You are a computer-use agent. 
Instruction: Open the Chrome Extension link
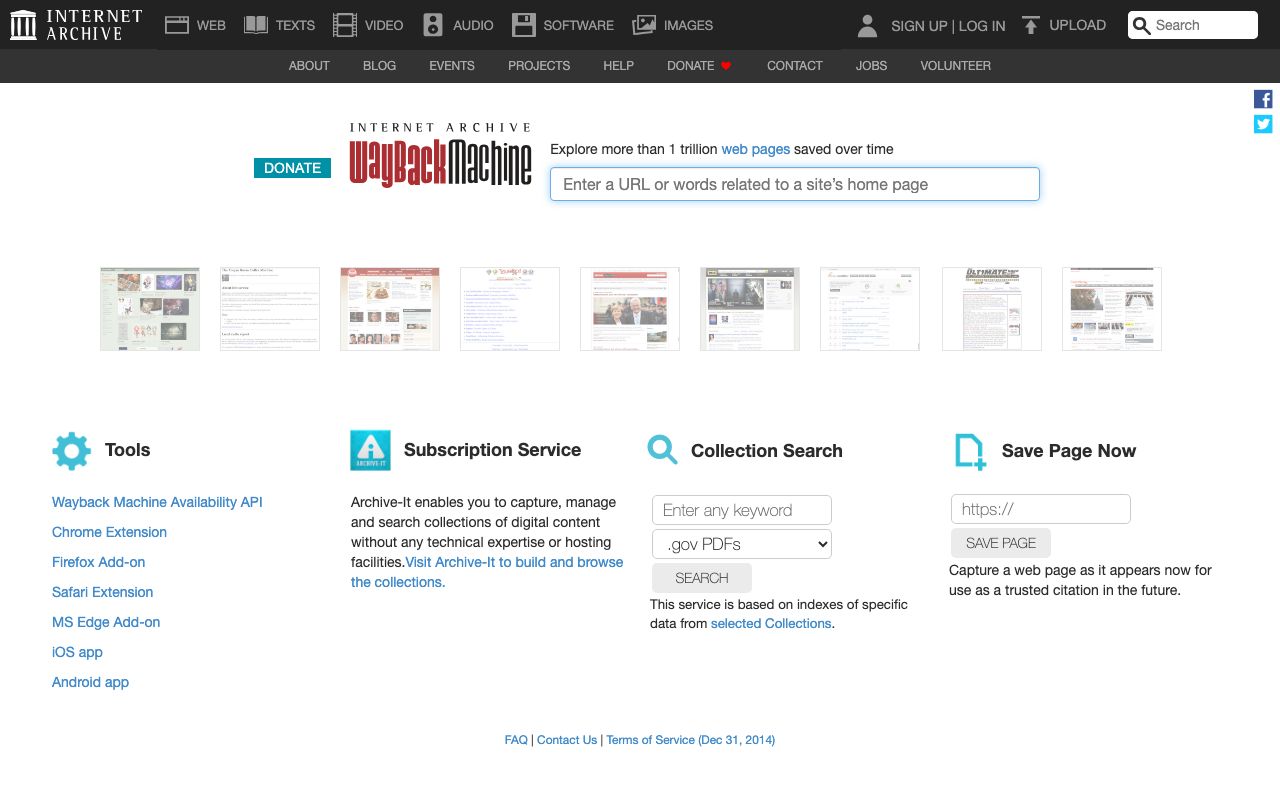109,532
